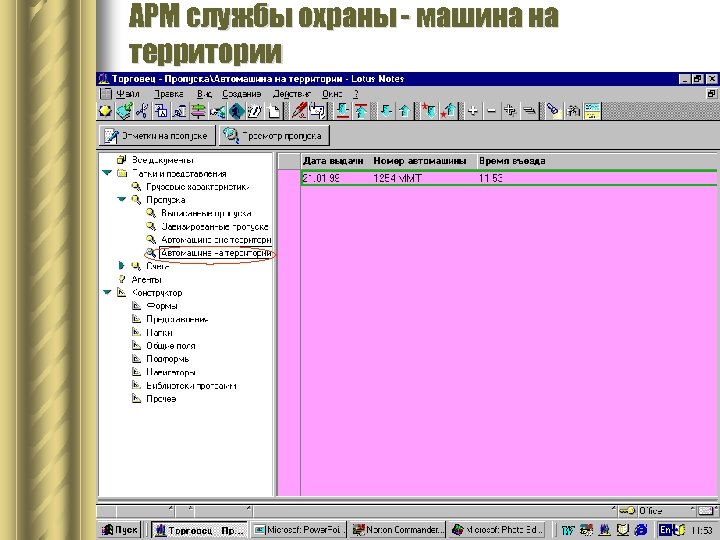Image resolution: width=720 pixels, height=540 pixels.
Task: Open the Правка menu
Action: [169, 94]
